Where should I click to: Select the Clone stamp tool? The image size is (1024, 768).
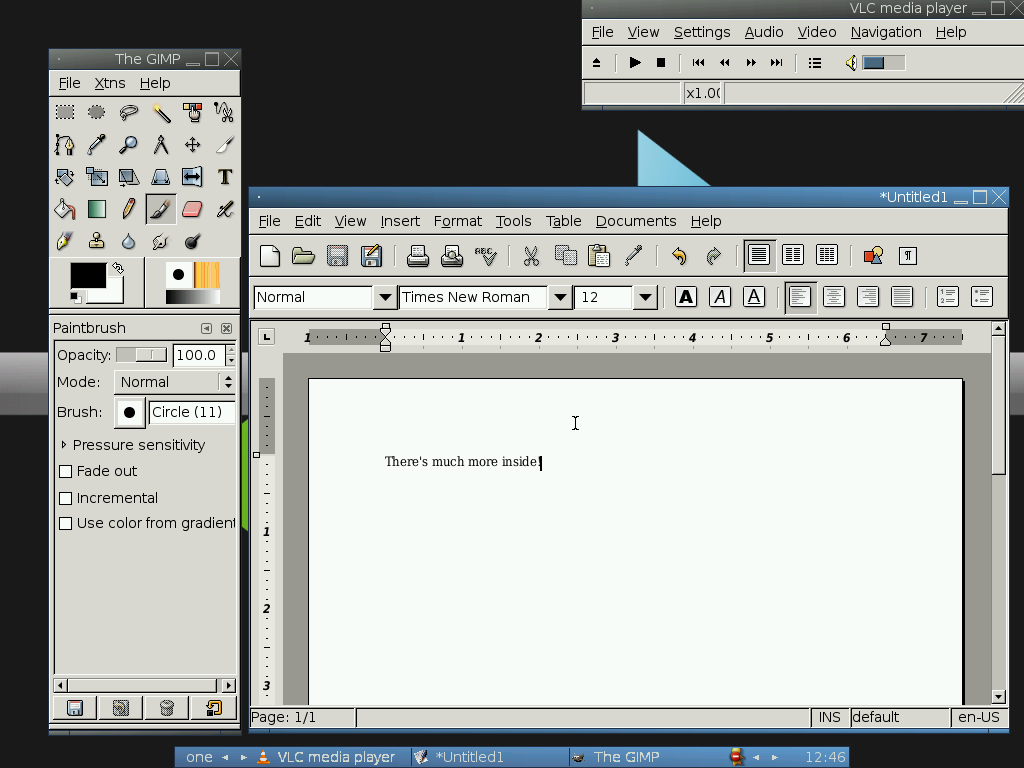pos(97,241)
